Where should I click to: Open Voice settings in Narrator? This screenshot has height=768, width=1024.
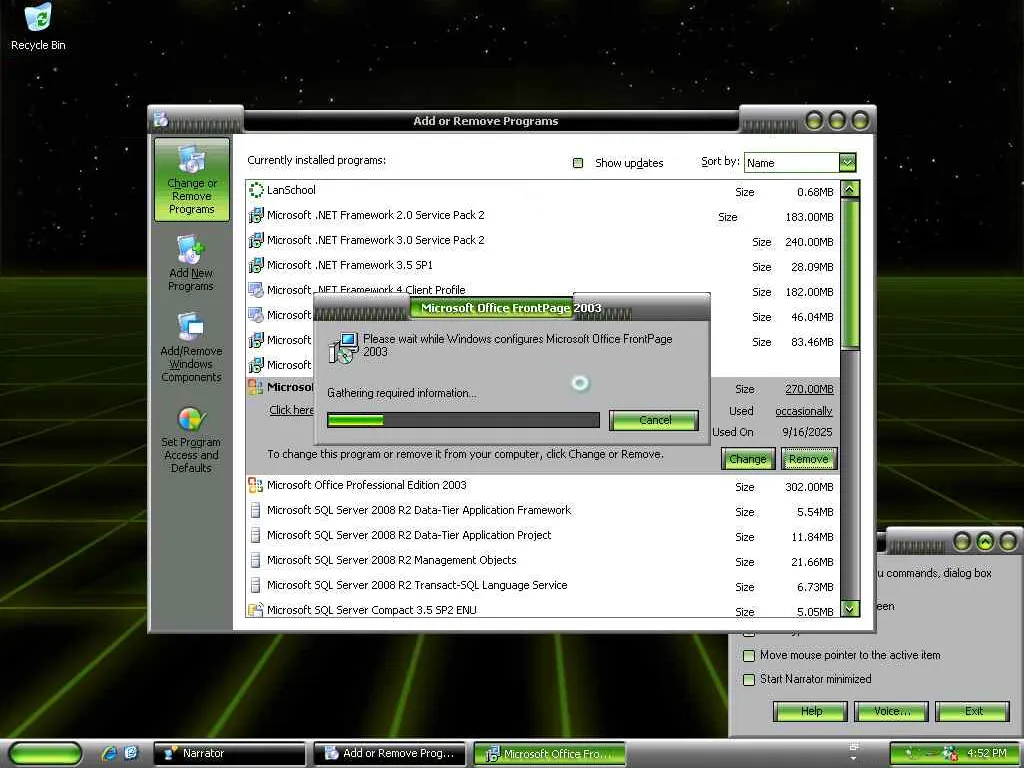[891, 711]
